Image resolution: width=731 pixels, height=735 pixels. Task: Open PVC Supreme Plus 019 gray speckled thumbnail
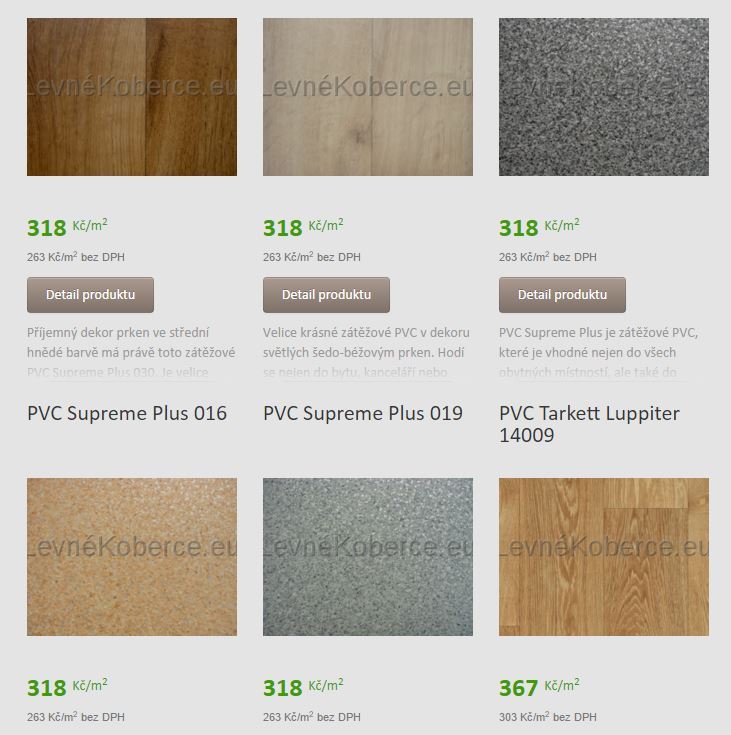tap(368, 557)
